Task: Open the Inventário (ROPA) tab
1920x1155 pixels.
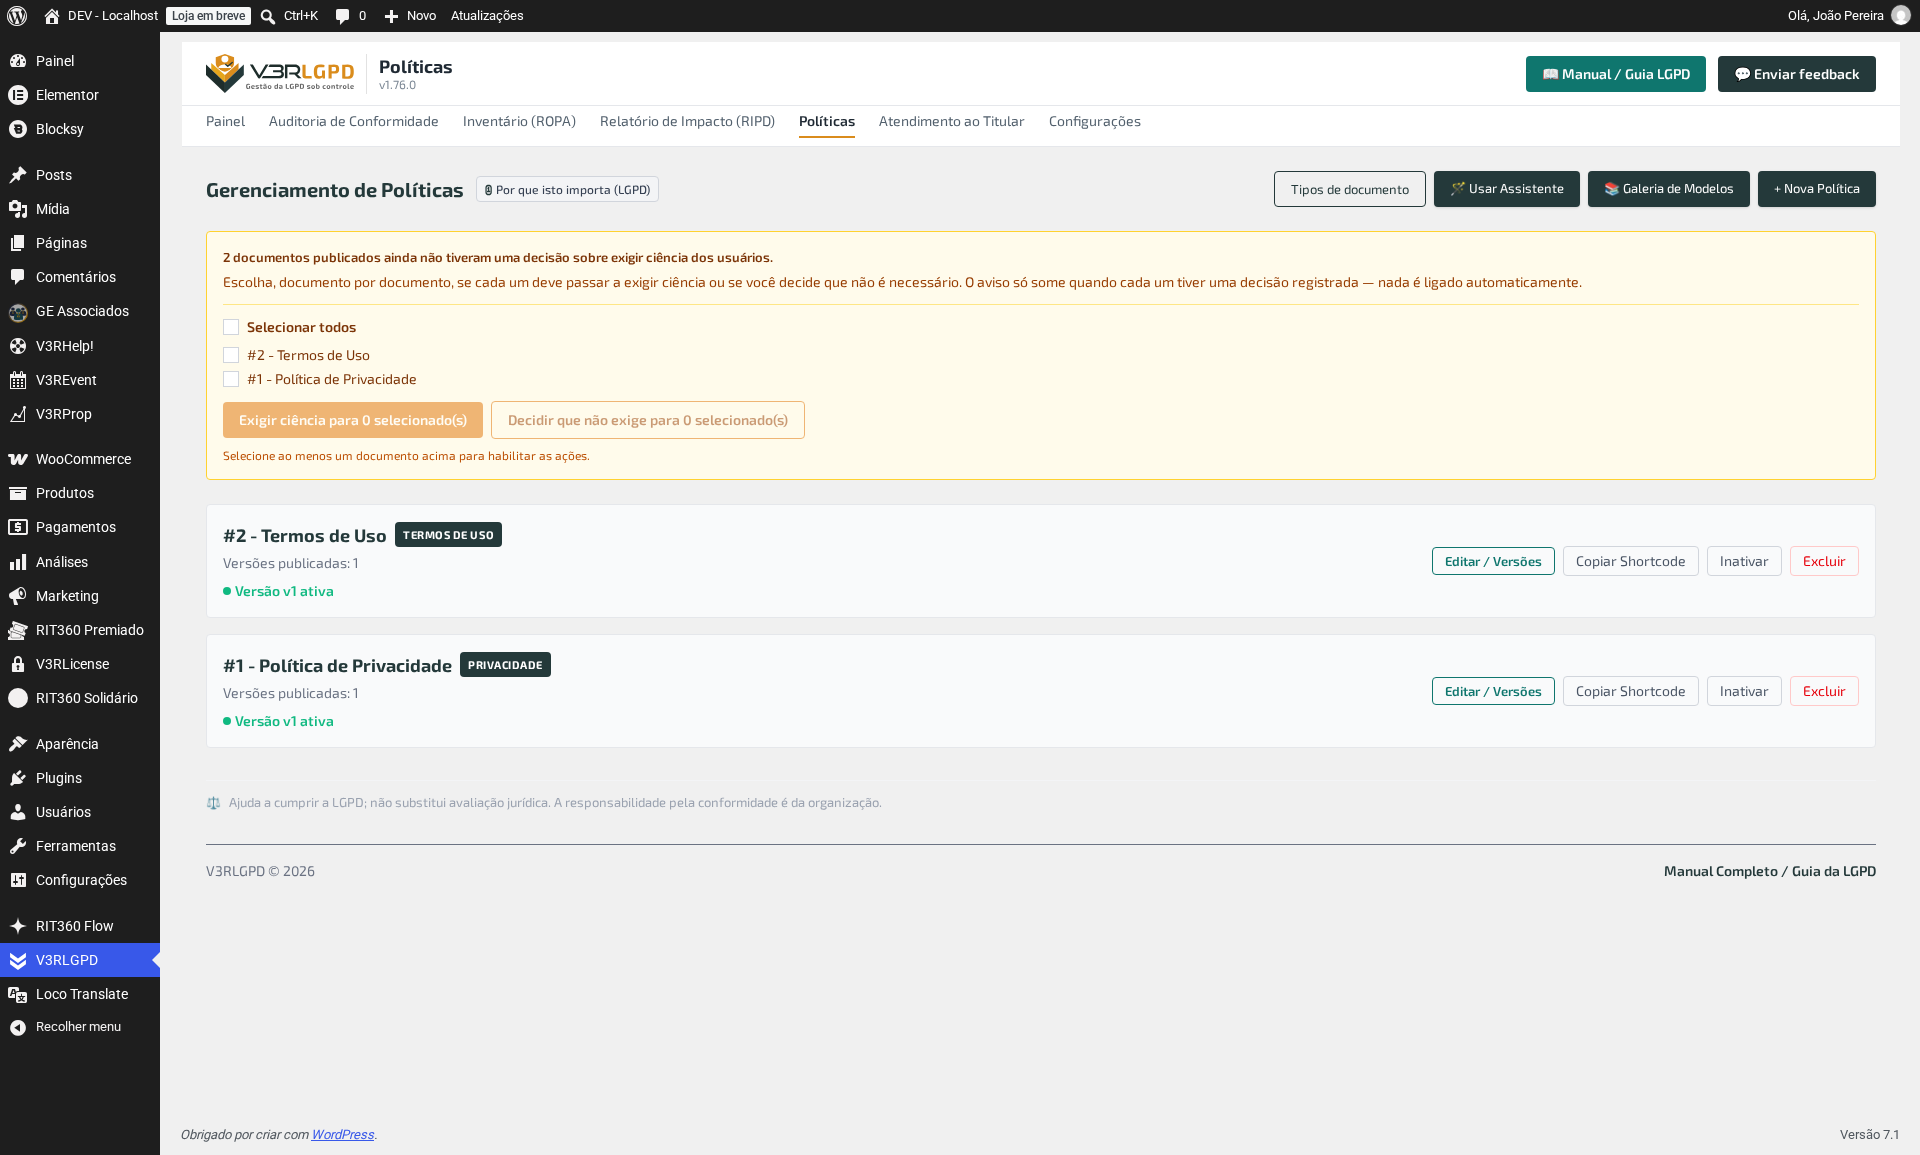Action: [519, 121]
